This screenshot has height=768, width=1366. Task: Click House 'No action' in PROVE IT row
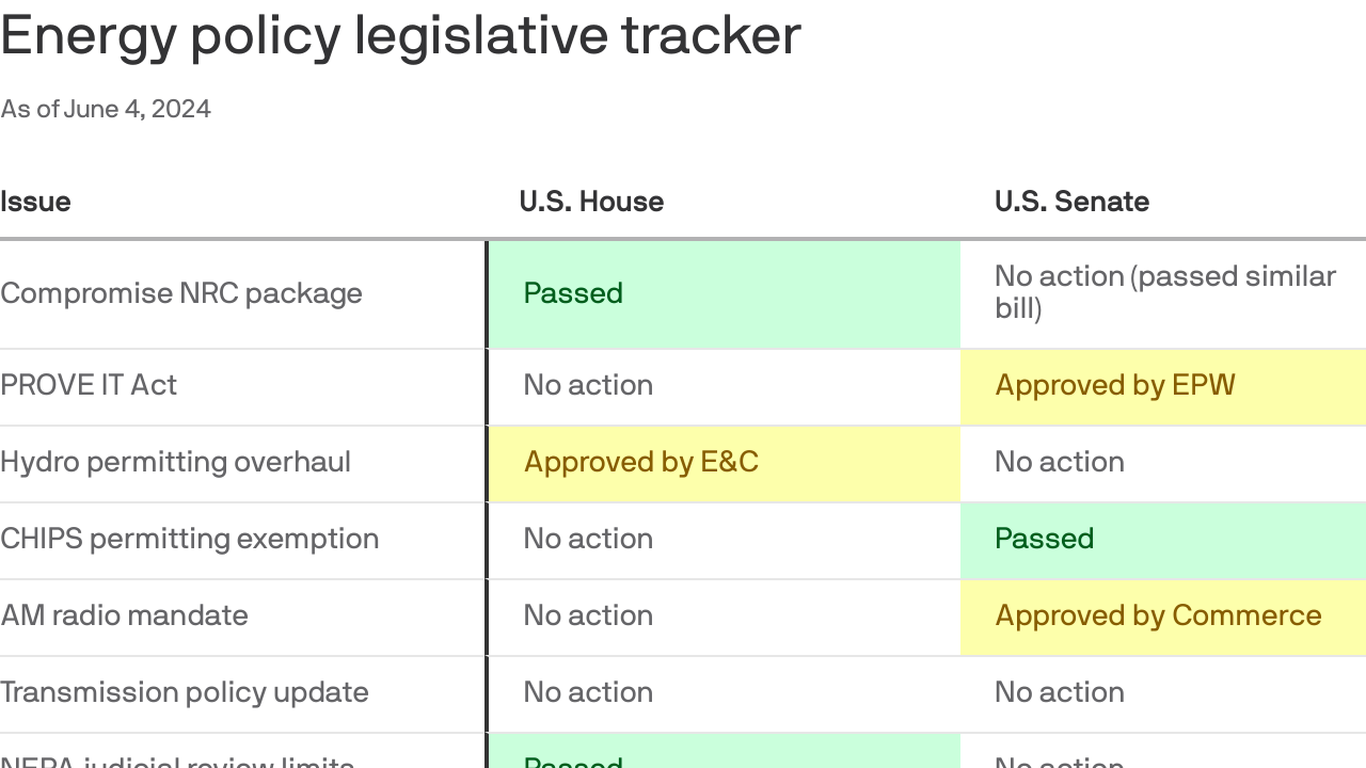coord(588,385)
